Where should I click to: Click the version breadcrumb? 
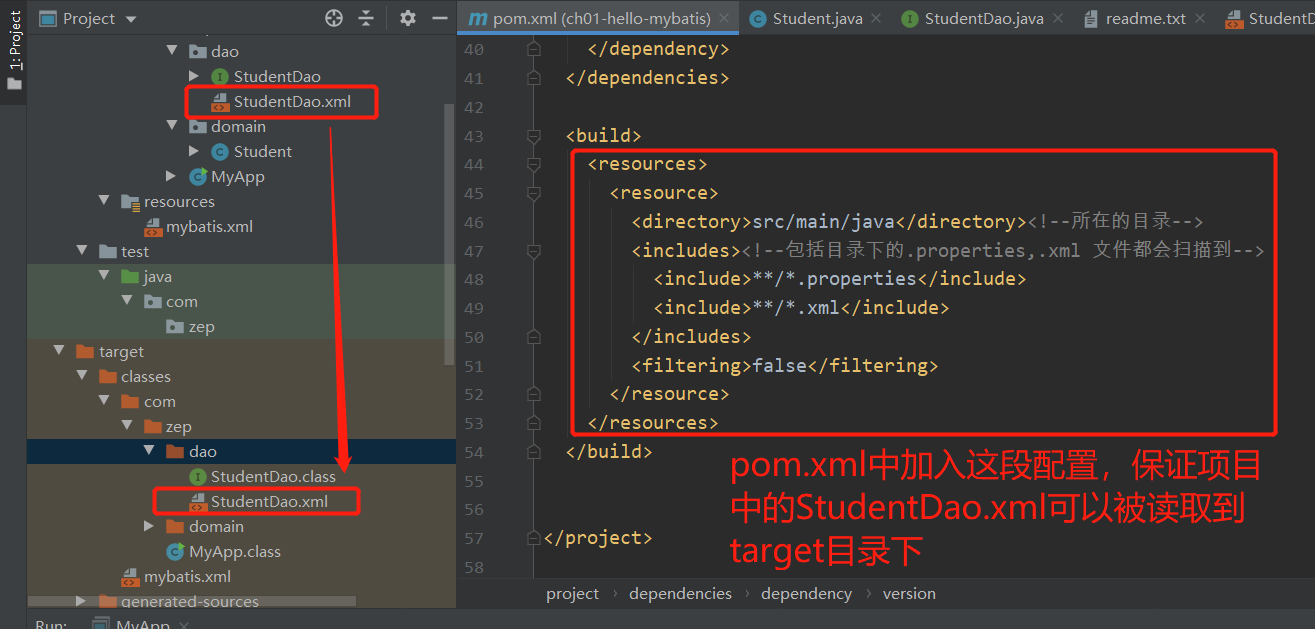tap(909, 593)
